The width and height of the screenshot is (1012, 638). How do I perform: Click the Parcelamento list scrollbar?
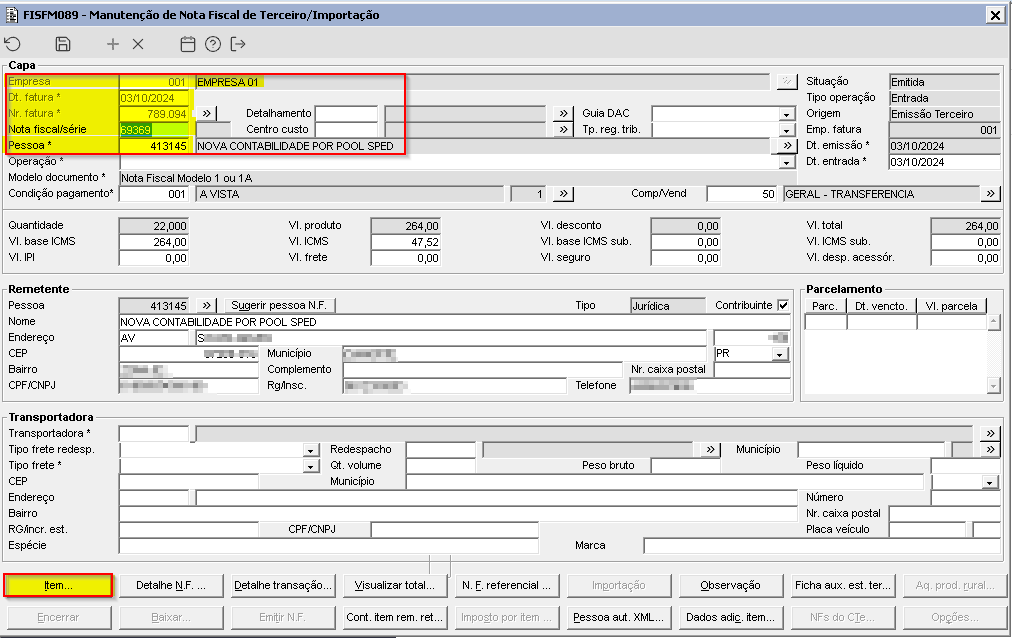coord(993,353)
